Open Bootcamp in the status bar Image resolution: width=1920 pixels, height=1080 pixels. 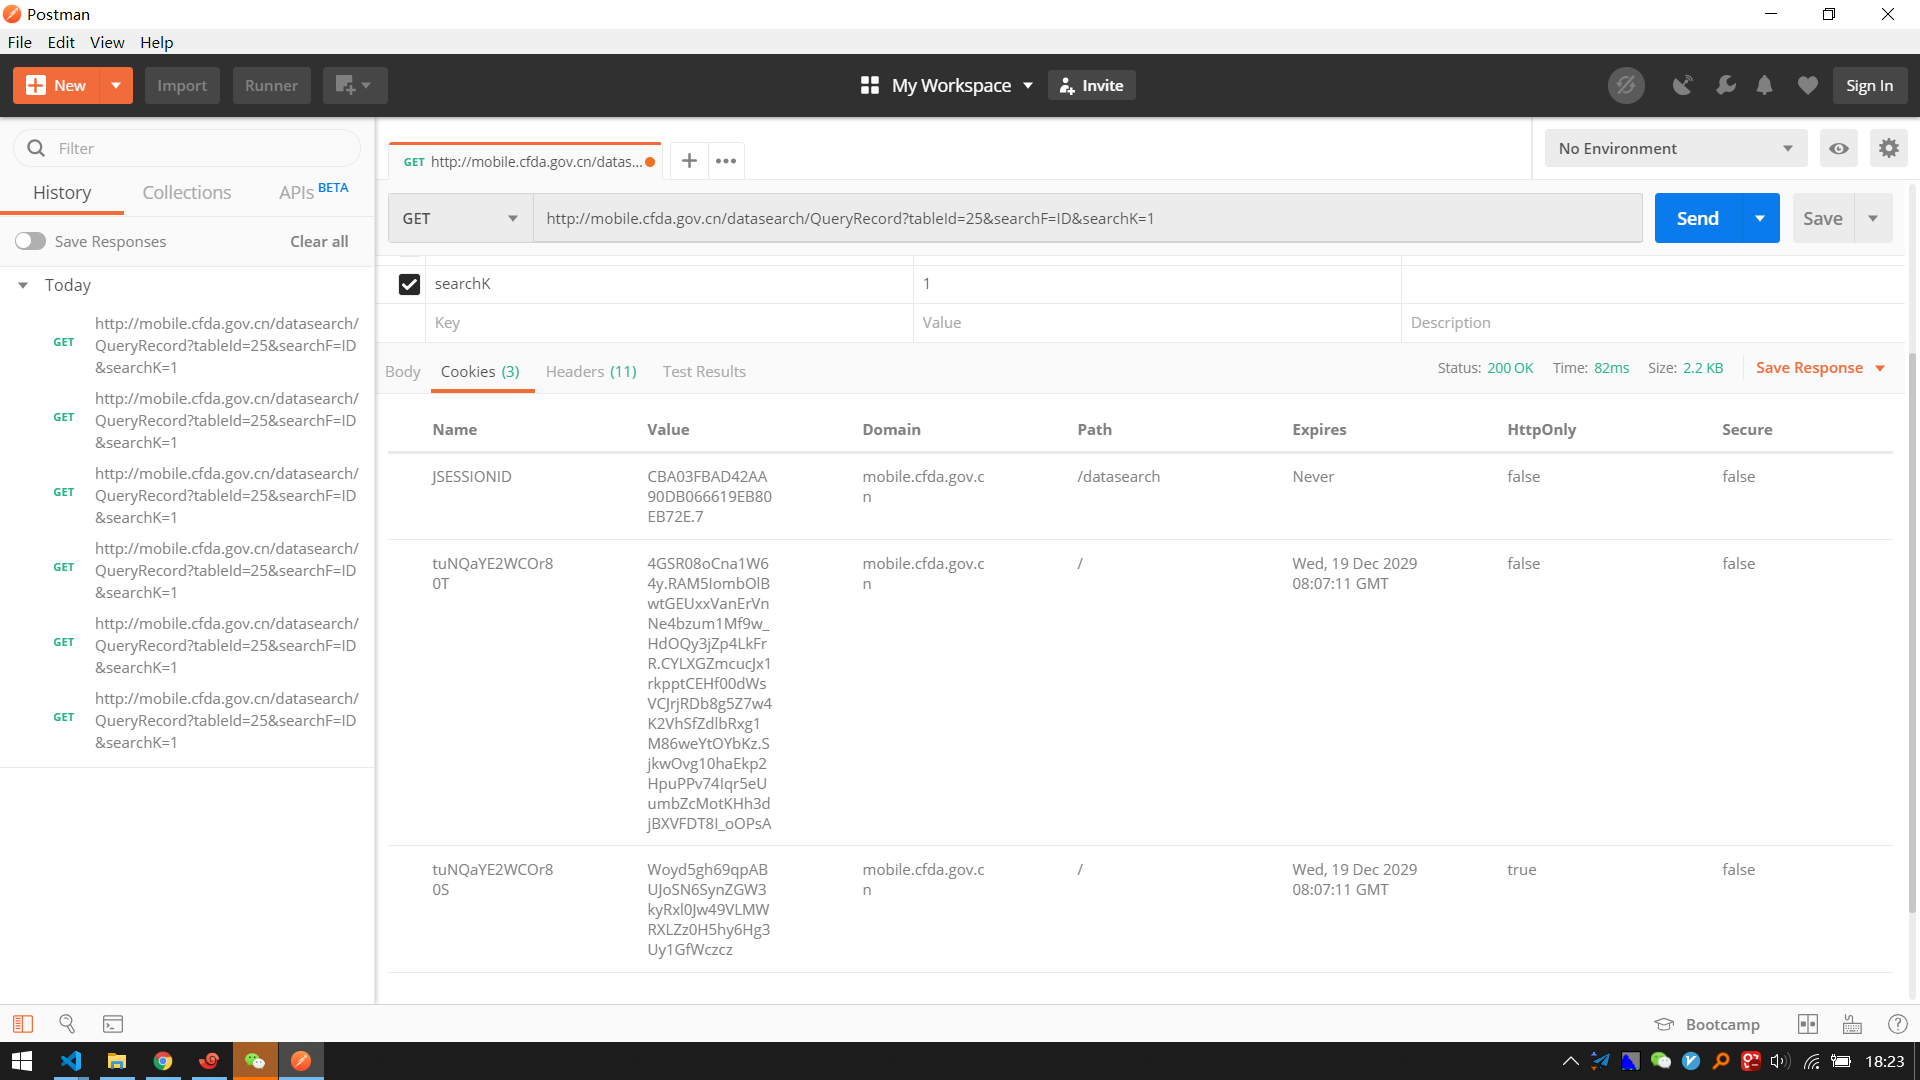click(1708, 1025)
